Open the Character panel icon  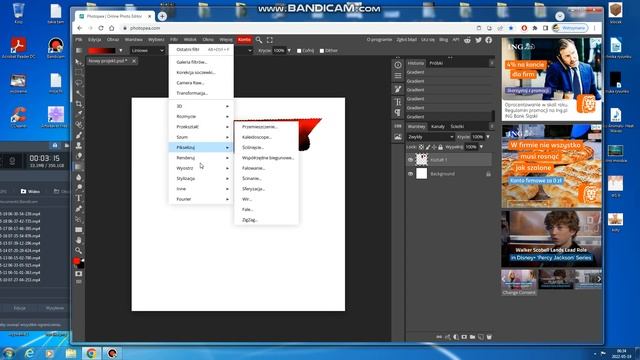coord(398,102)
